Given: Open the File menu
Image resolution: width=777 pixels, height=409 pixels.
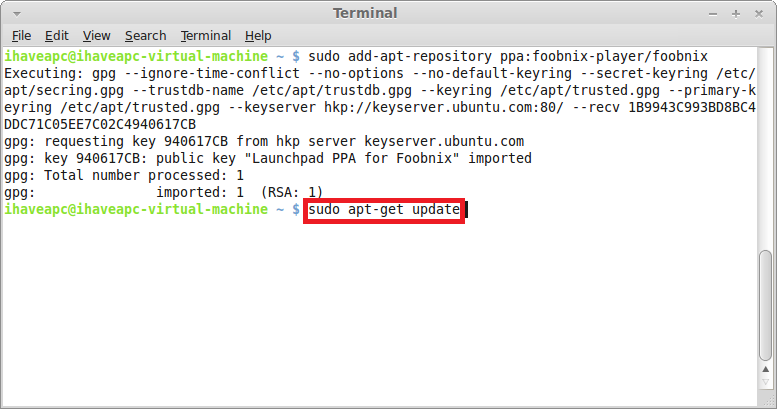Looking at the screenshot, I should coord(21,36).
